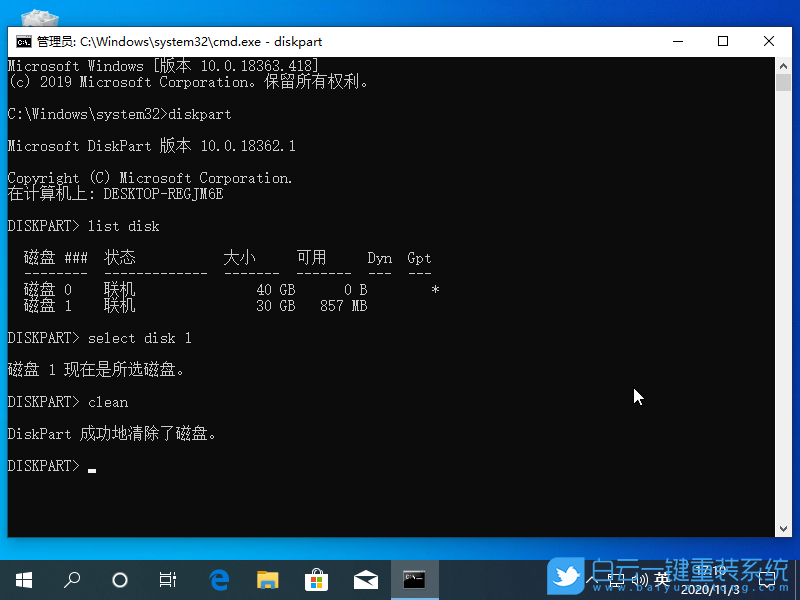This screenshot has width=800, height=600.
Task: Open the Command Prompt taskbar icon
Action: (x=415, y=579)
